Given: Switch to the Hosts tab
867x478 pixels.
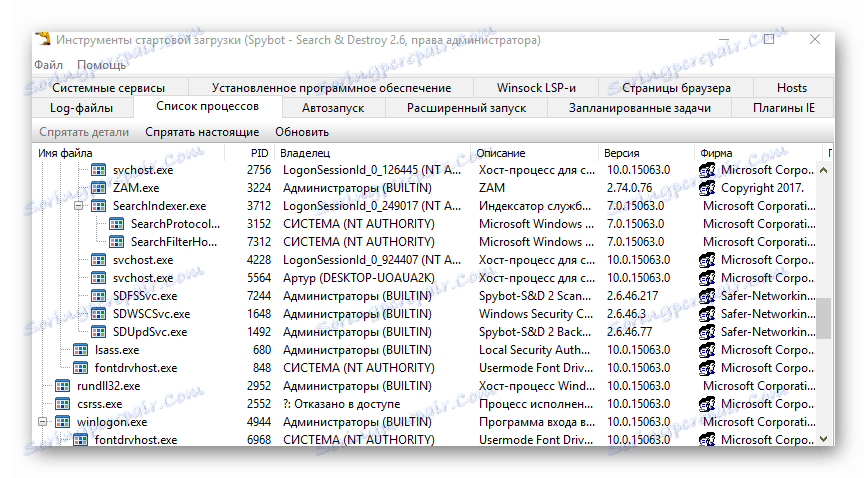Looking at the screenshot, I should click(792, 88).
